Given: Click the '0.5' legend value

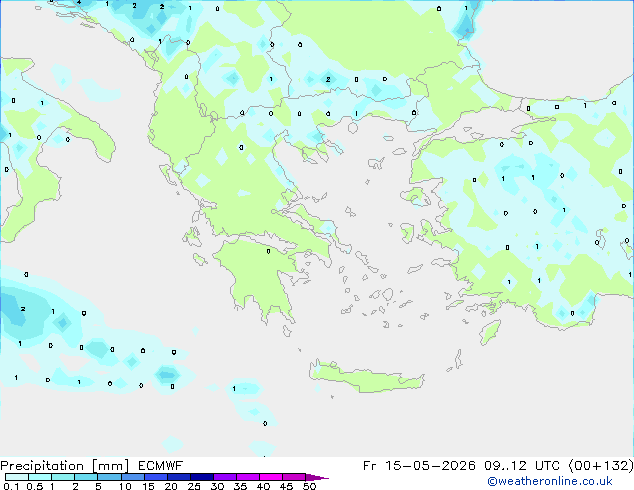Looking at the screenshot, I should point(35,486).
